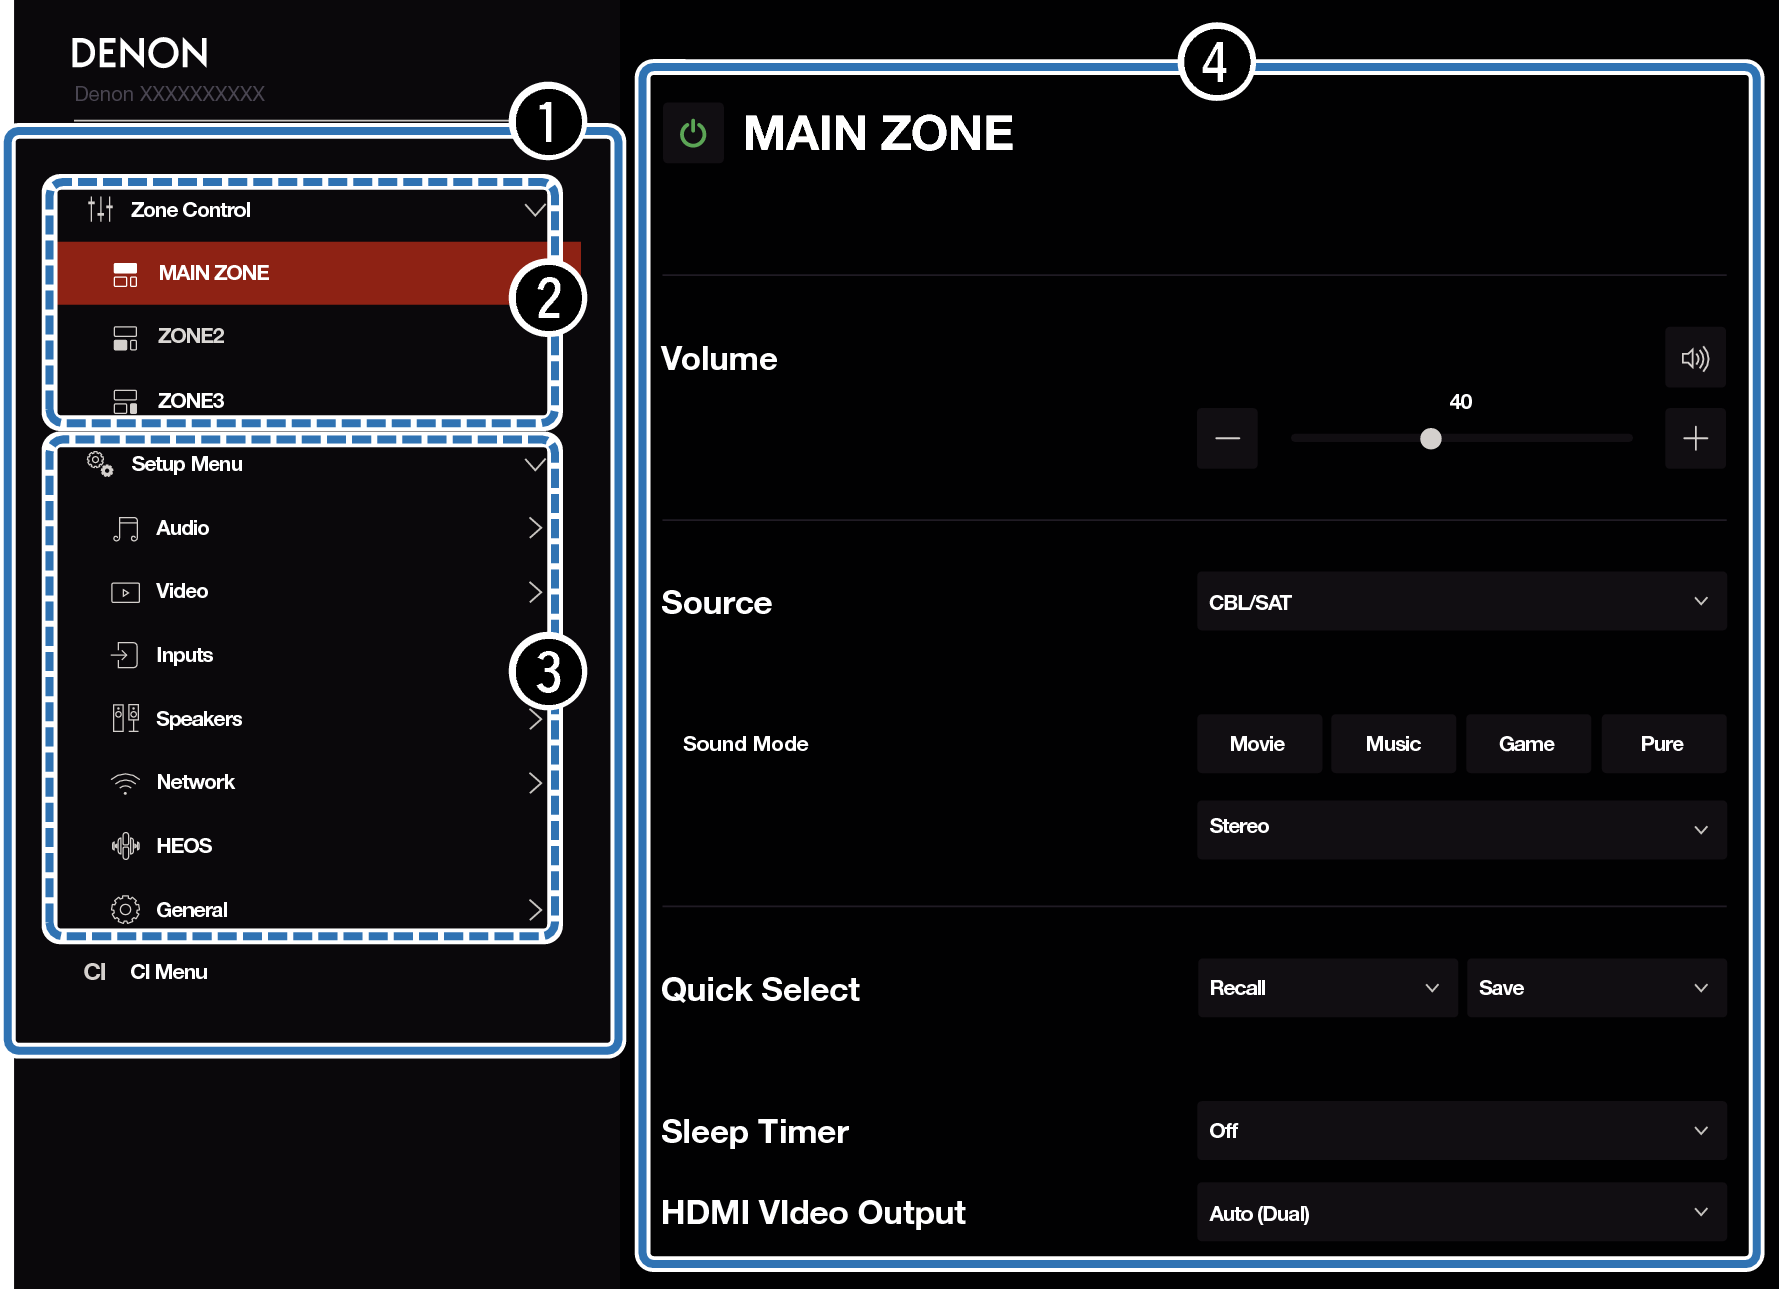Click the Network wifi icon
This screenshot has width=1779, height=1289.
[x=125, y=783]
